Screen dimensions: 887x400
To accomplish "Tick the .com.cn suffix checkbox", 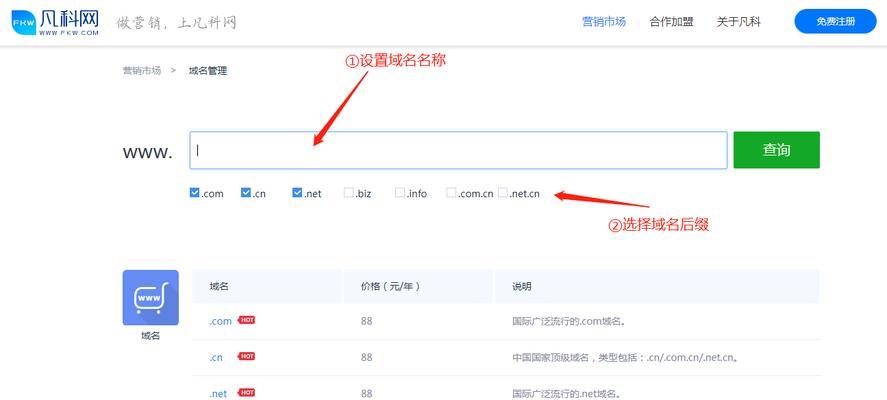I will (x=451, y=193).
